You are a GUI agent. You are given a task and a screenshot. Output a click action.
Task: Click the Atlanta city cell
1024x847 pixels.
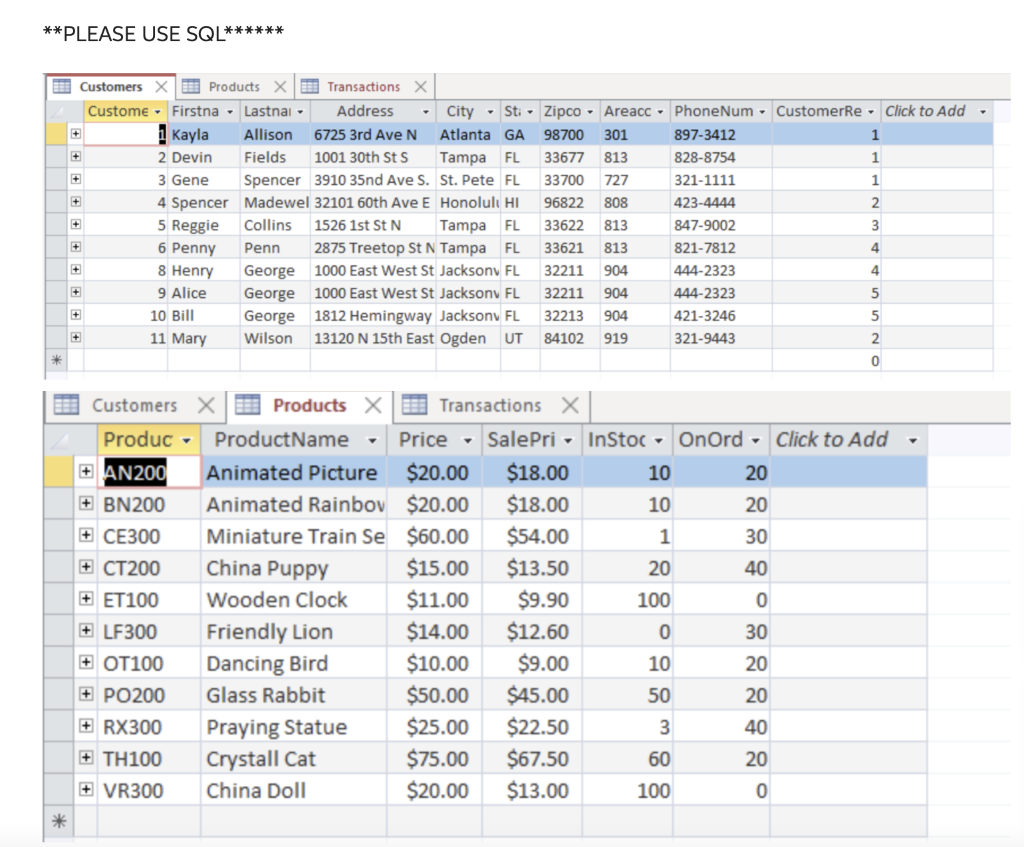coord(468,135)
